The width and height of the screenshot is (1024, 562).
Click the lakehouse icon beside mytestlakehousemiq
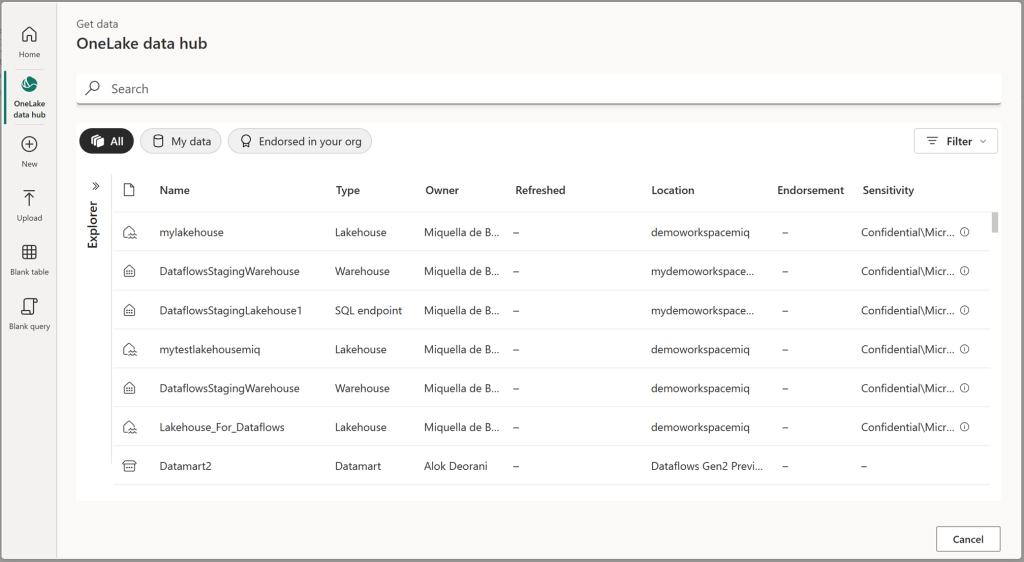(x=130, y=349)
